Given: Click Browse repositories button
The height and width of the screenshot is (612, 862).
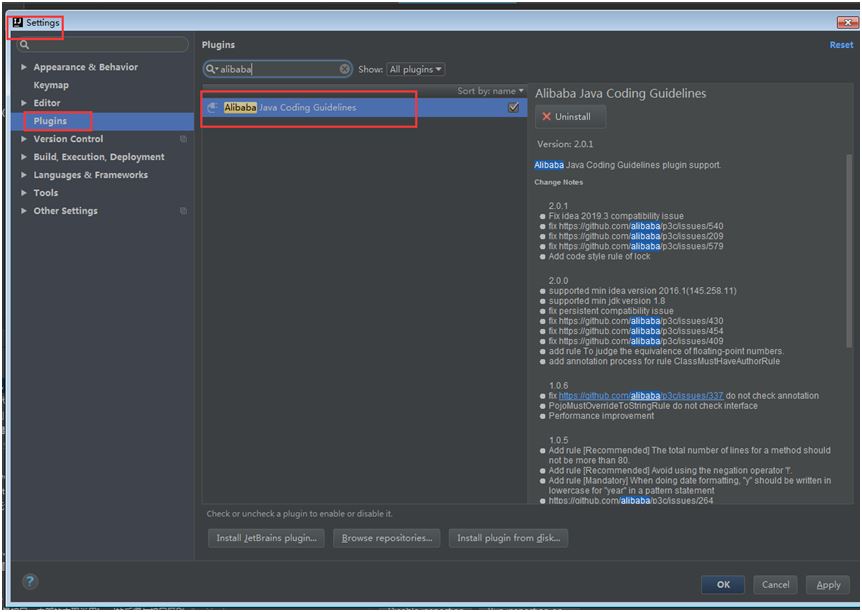Looking at the screenshot, I should click(387, 538).
